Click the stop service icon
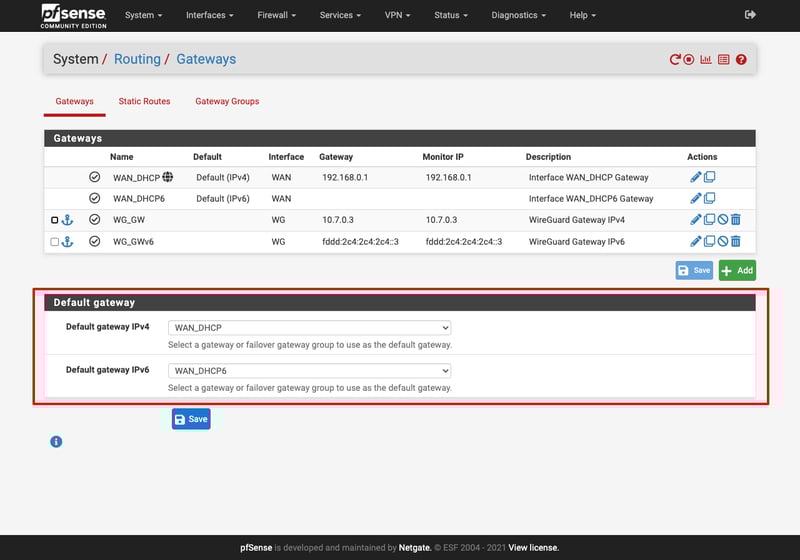The height and width of the screenshot is (560, 800). click(x=689, y=60)
